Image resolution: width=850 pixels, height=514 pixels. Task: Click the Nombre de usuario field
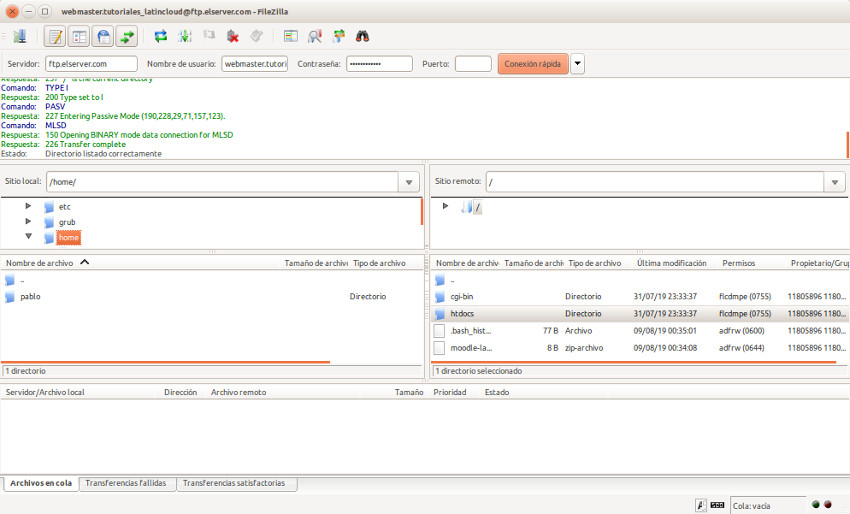pyautogui.click(x=255, y=64)
